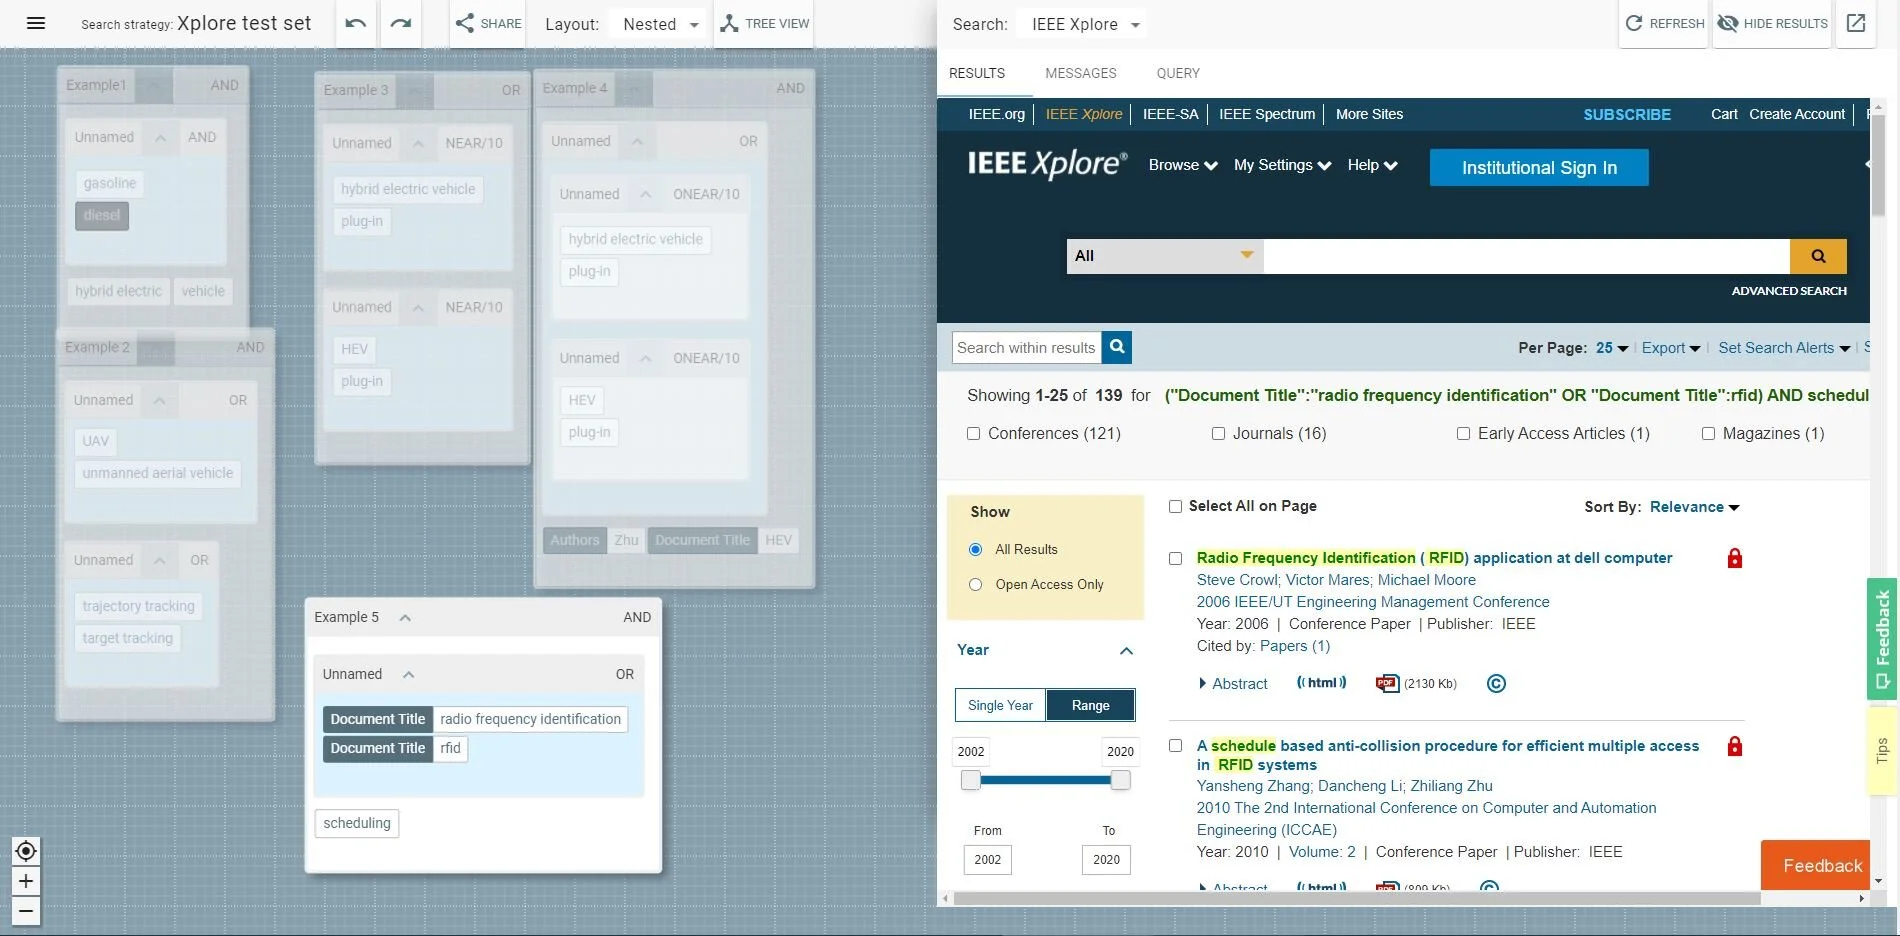This screenshot has height=936, width=1900.
Task: Switch to the MESSAGES tab
Action: point(1081,73)
